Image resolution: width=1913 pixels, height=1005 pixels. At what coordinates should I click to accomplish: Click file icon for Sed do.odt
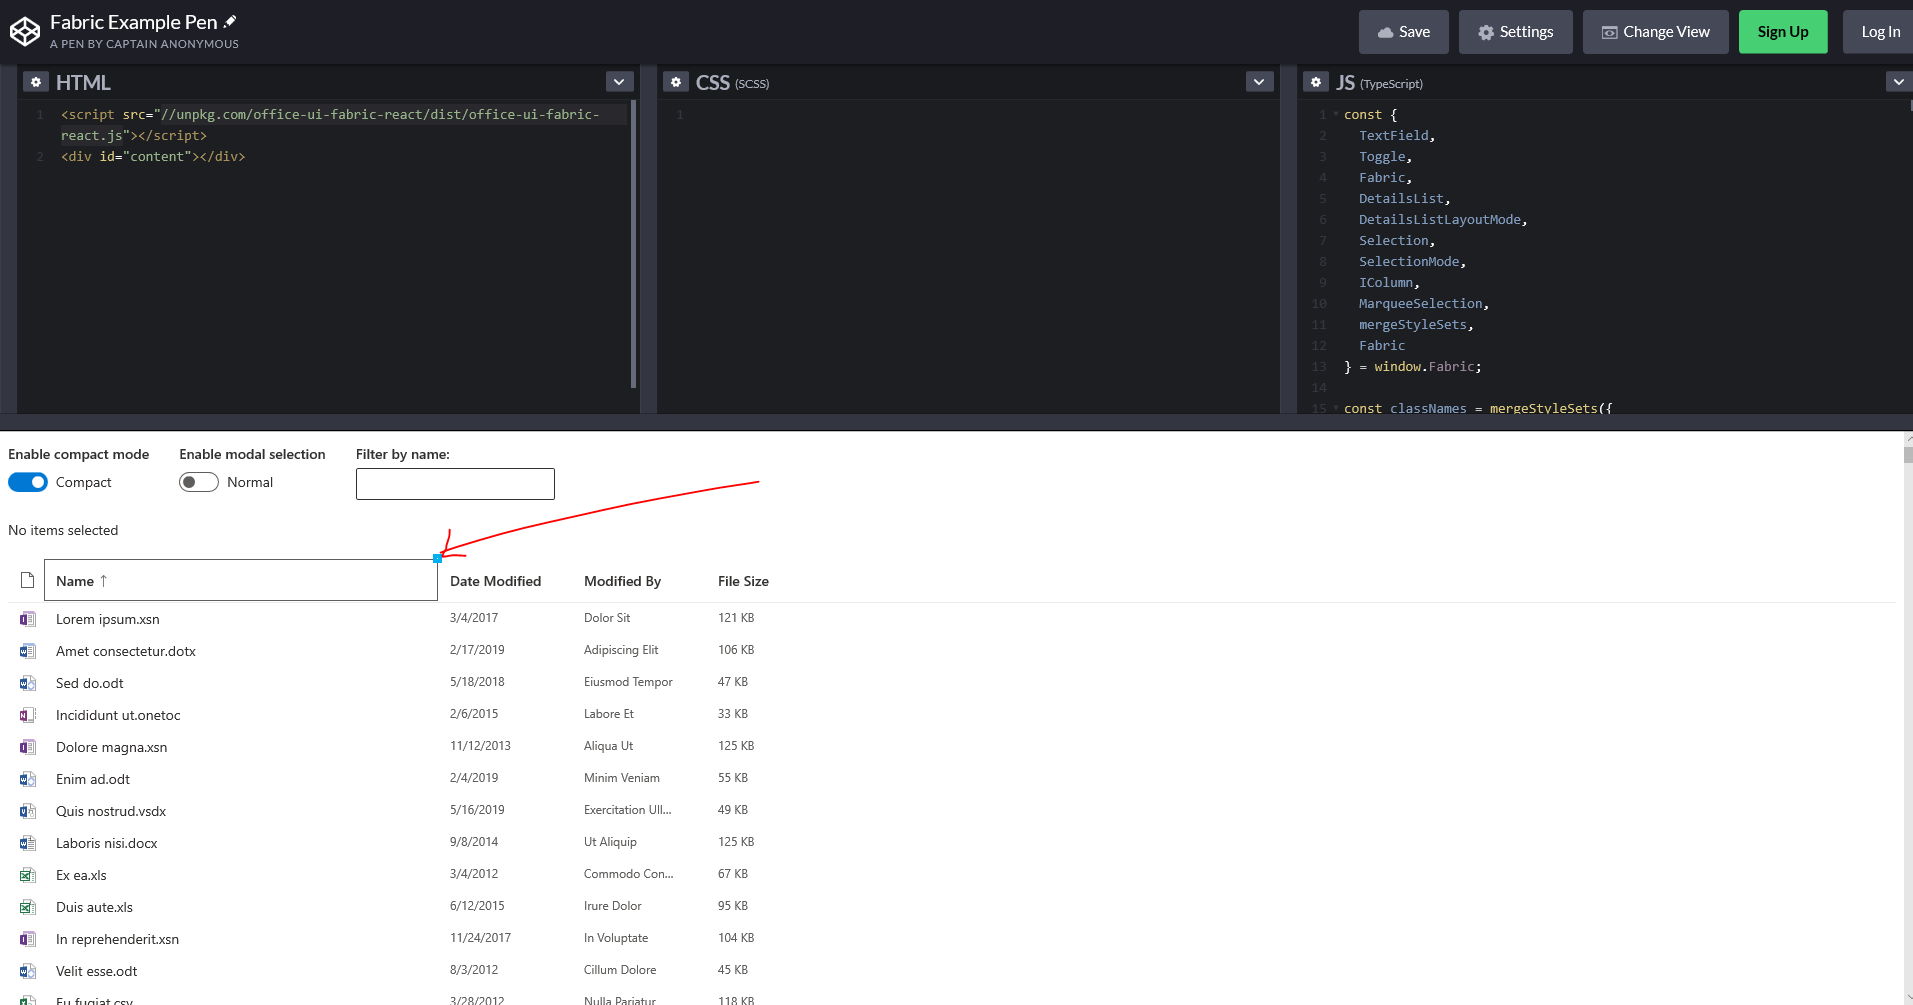point(28,683)
